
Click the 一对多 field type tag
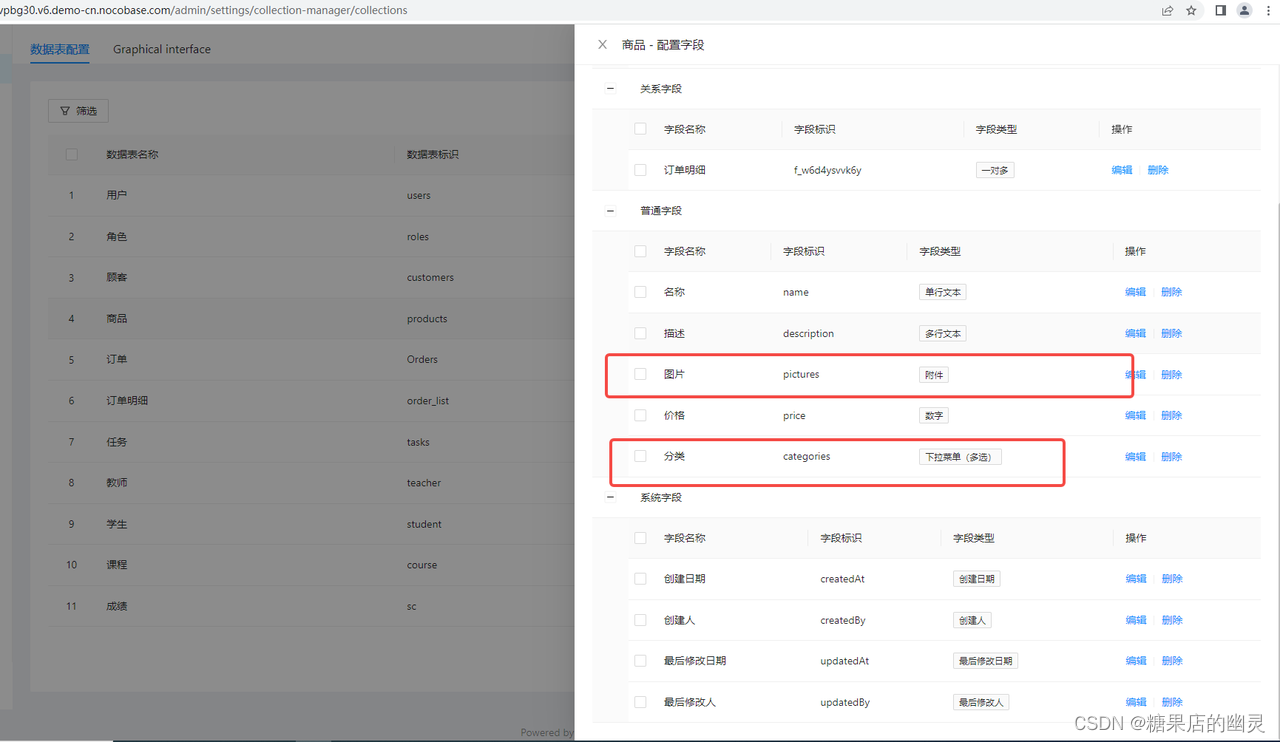click(995, 170)
